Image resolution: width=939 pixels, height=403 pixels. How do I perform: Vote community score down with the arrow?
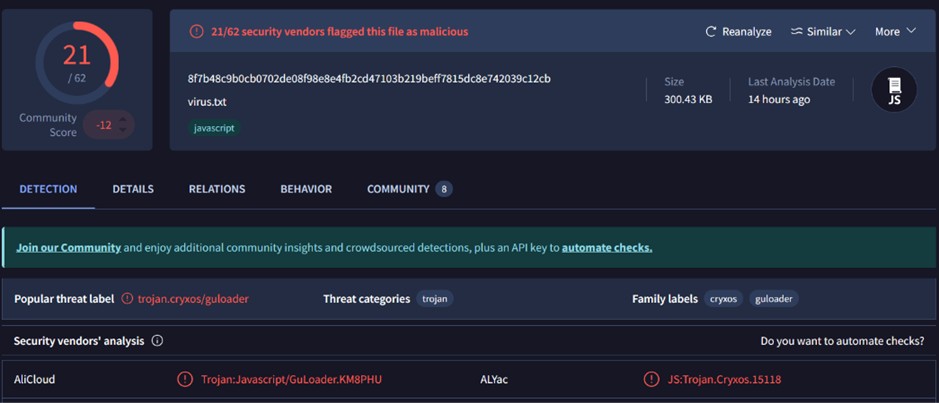pyautogui.click(x=123, y=131)
